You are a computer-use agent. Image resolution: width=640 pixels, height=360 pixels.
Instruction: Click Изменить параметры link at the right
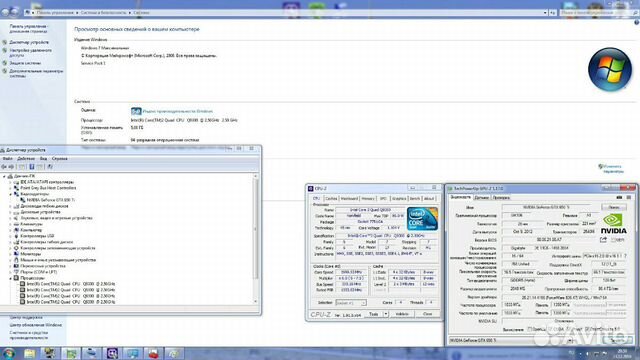[613, 169]
